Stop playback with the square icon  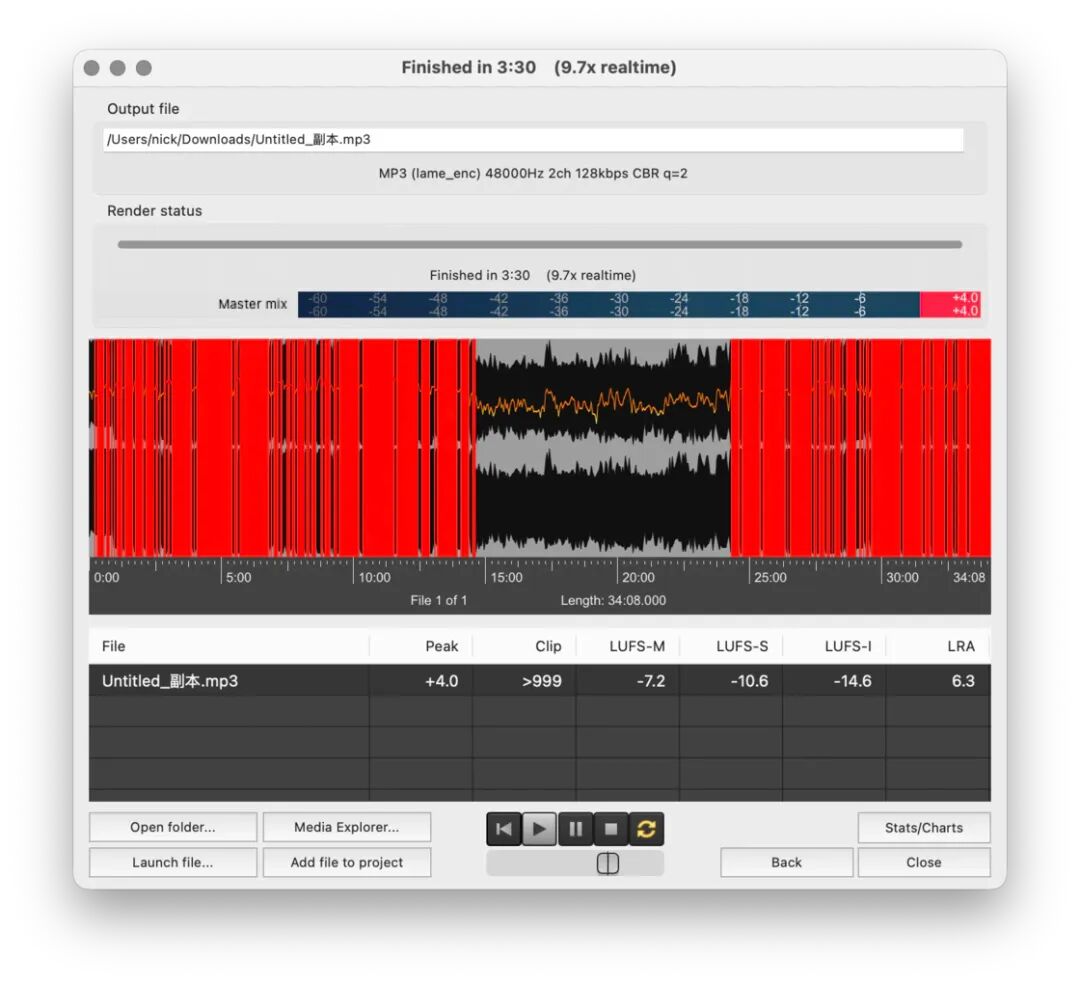click(x=611, y=829)
